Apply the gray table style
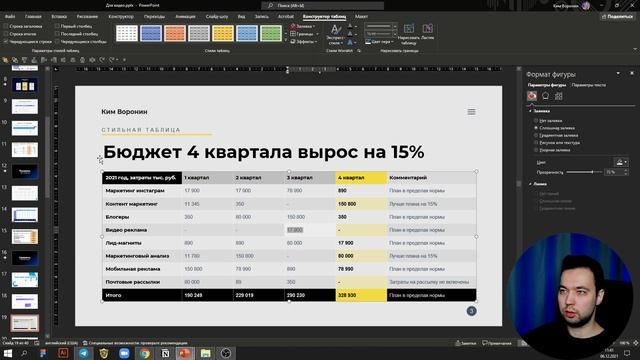 (199, 33)
